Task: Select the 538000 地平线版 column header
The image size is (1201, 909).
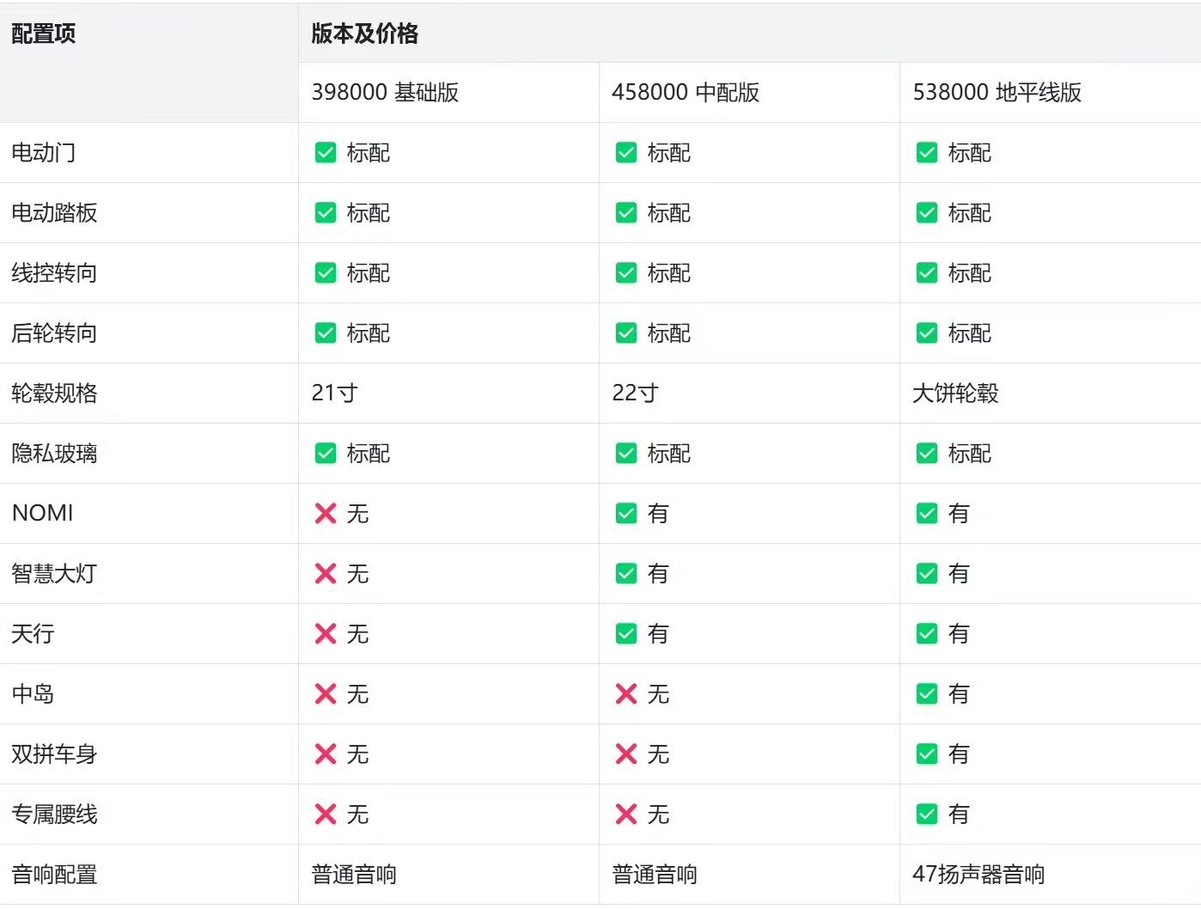Action: pyautogui.click(x=997, y=93)
